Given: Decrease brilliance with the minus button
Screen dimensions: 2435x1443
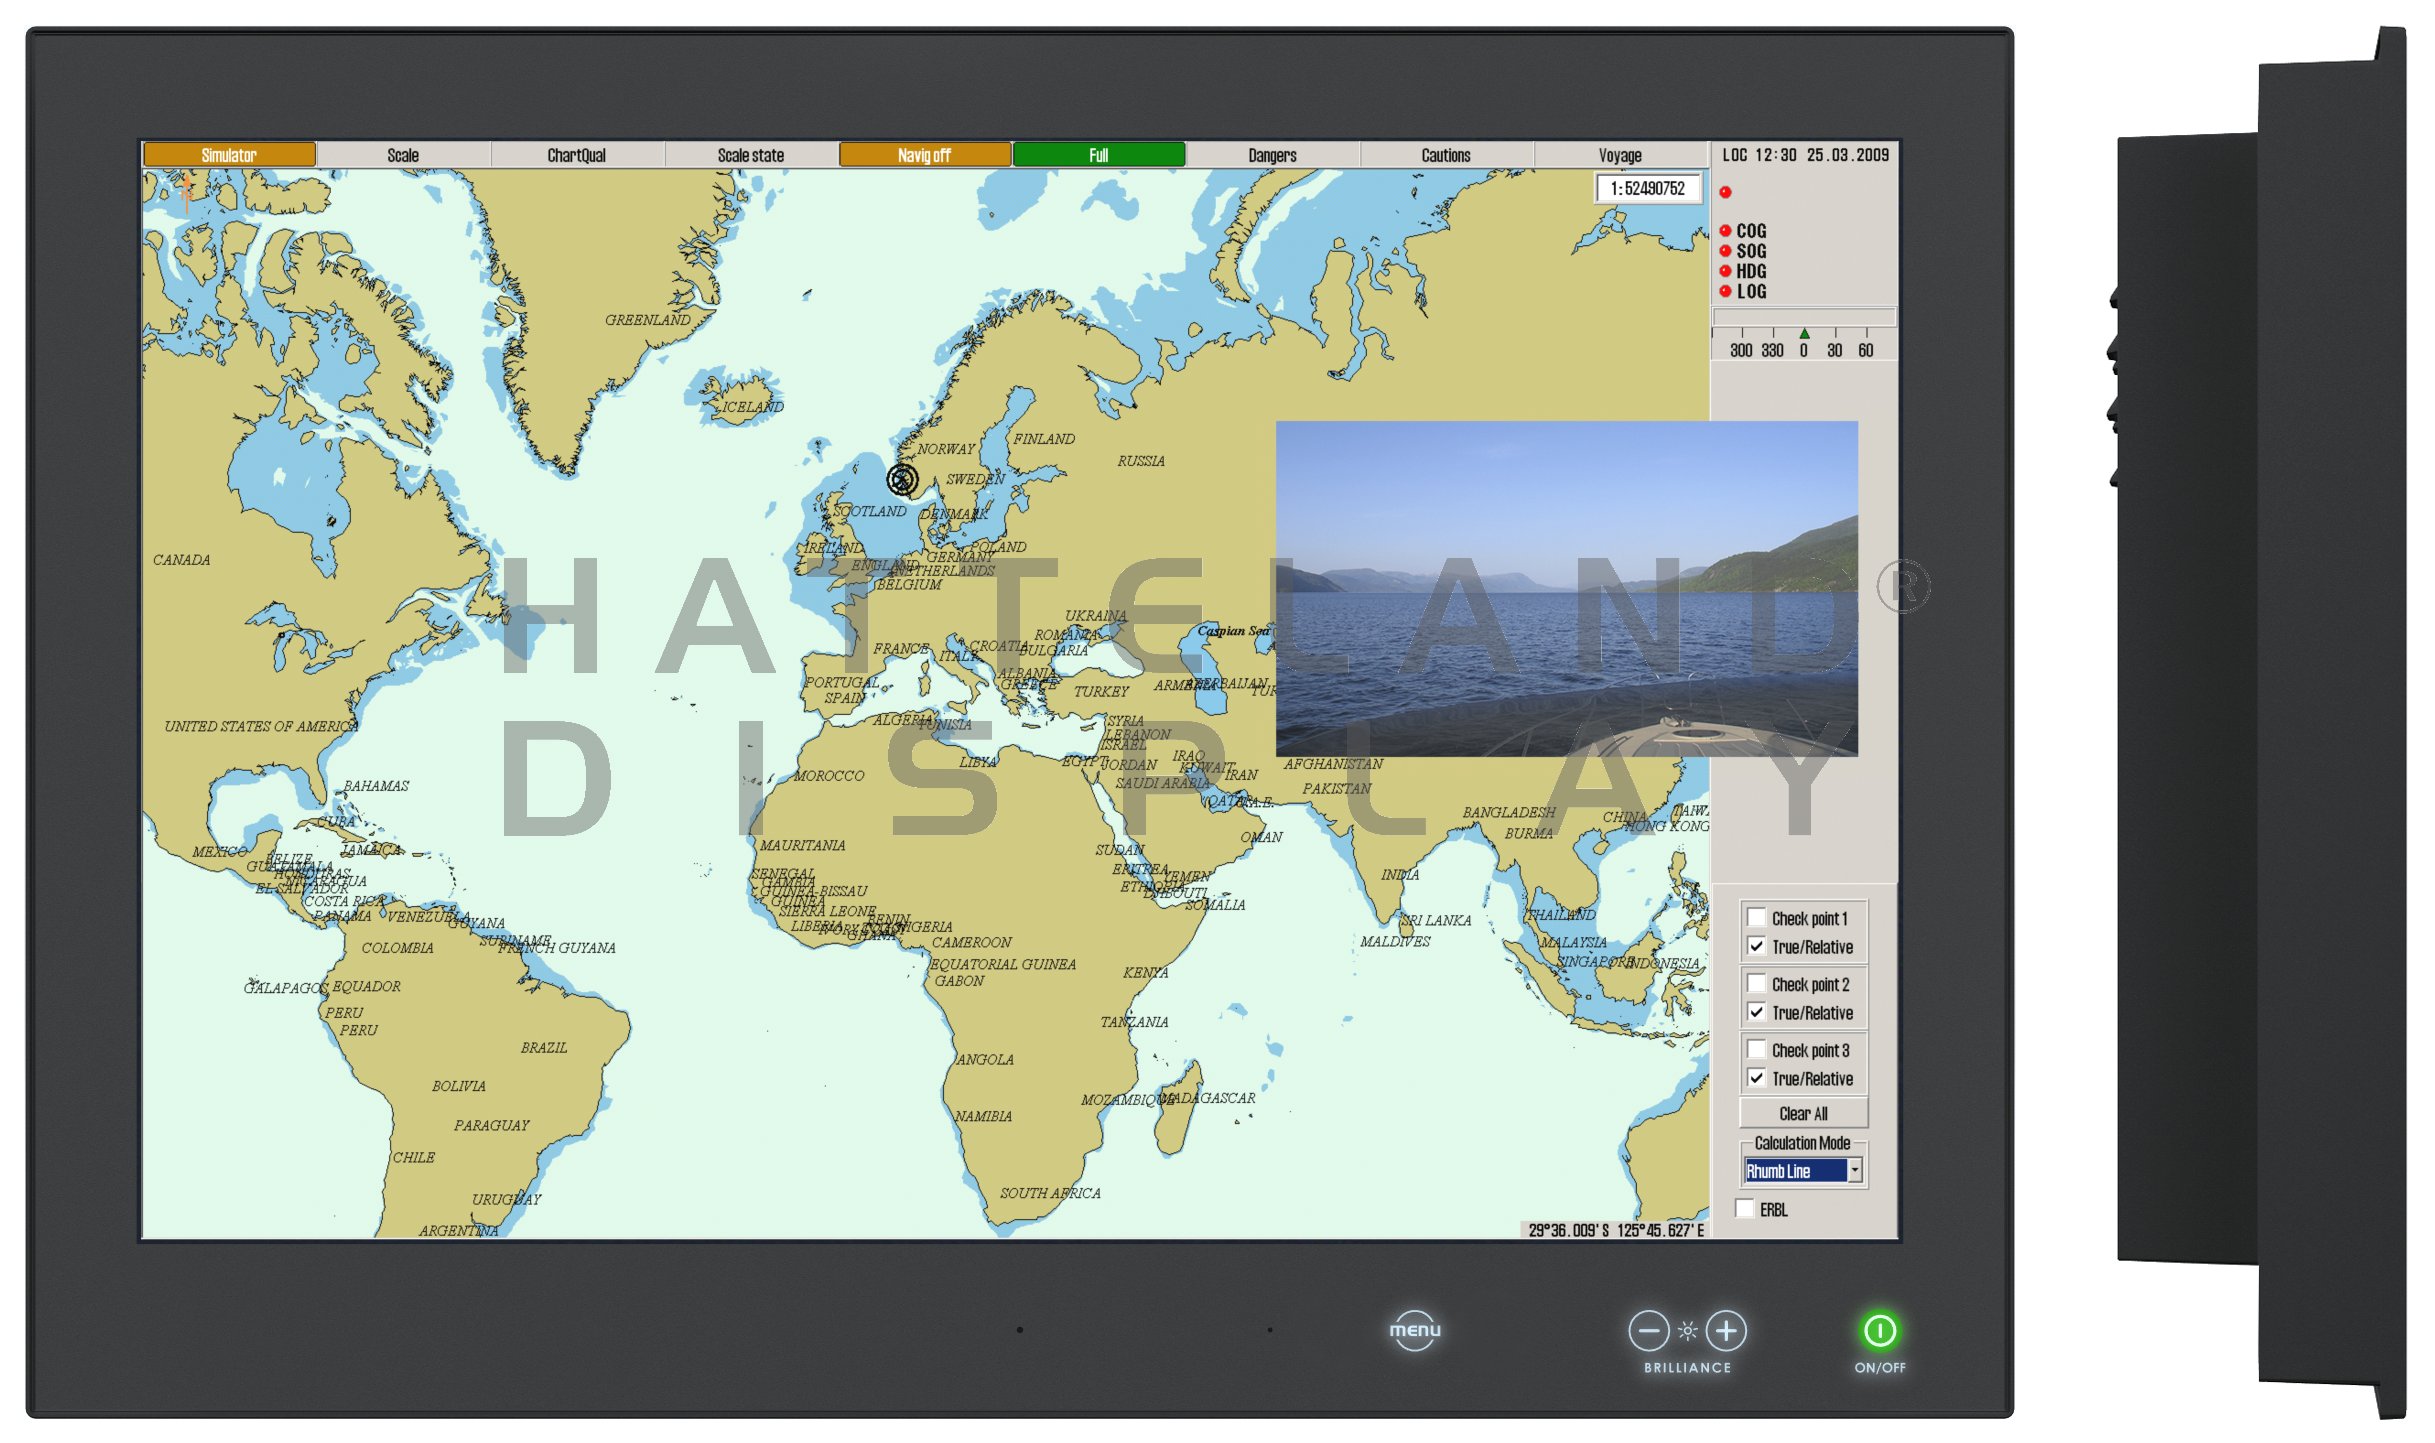Looking at the screenshot, I should (1648, 1331).
